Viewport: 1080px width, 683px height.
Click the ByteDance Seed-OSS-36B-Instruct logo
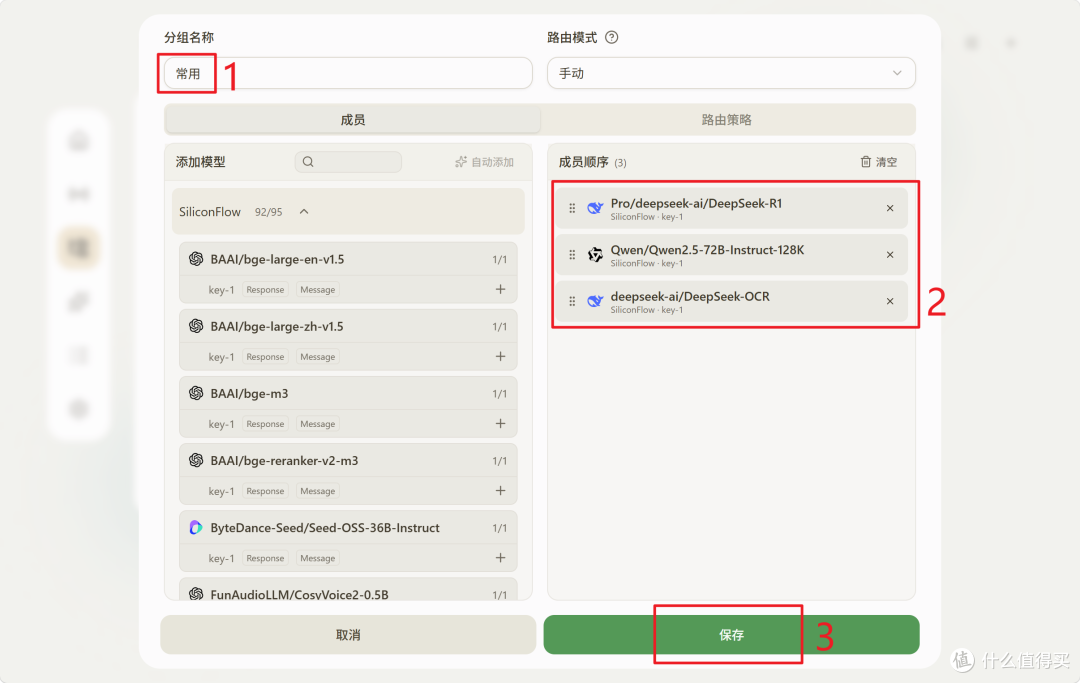tap(196, 527)
